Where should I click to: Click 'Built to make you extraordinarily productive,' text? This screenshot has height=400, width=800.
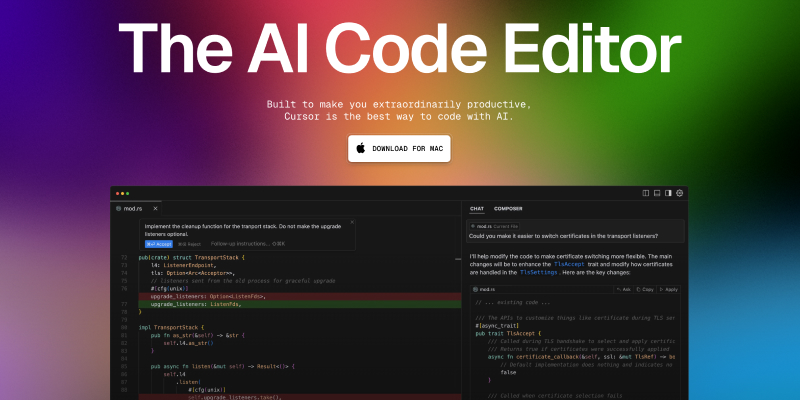(x=399, y=104)
